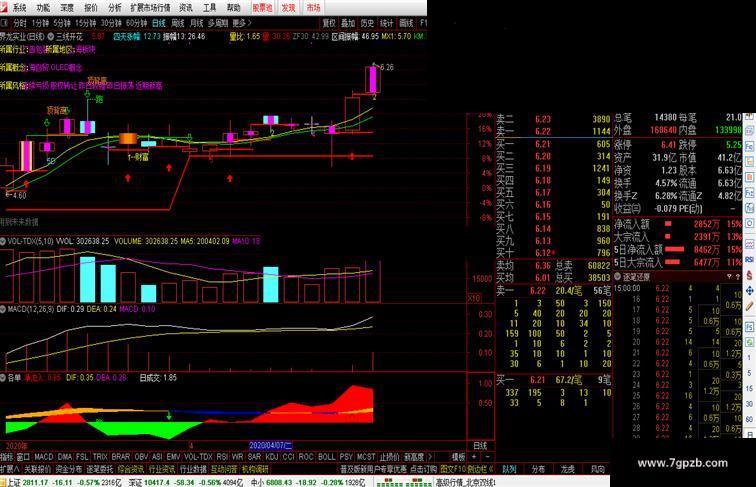
Task: Click the minus zoom-out button beside 模板
Action: coord(487,457)
